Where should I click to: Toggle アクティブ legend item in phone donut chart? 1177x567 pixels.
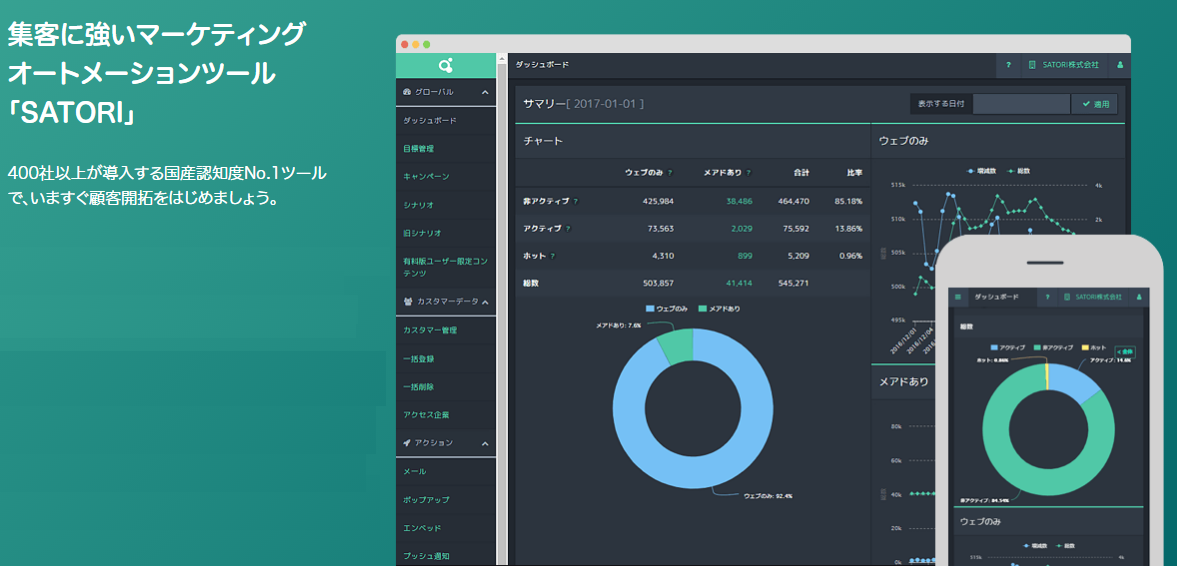click(x=1010, y=348)
